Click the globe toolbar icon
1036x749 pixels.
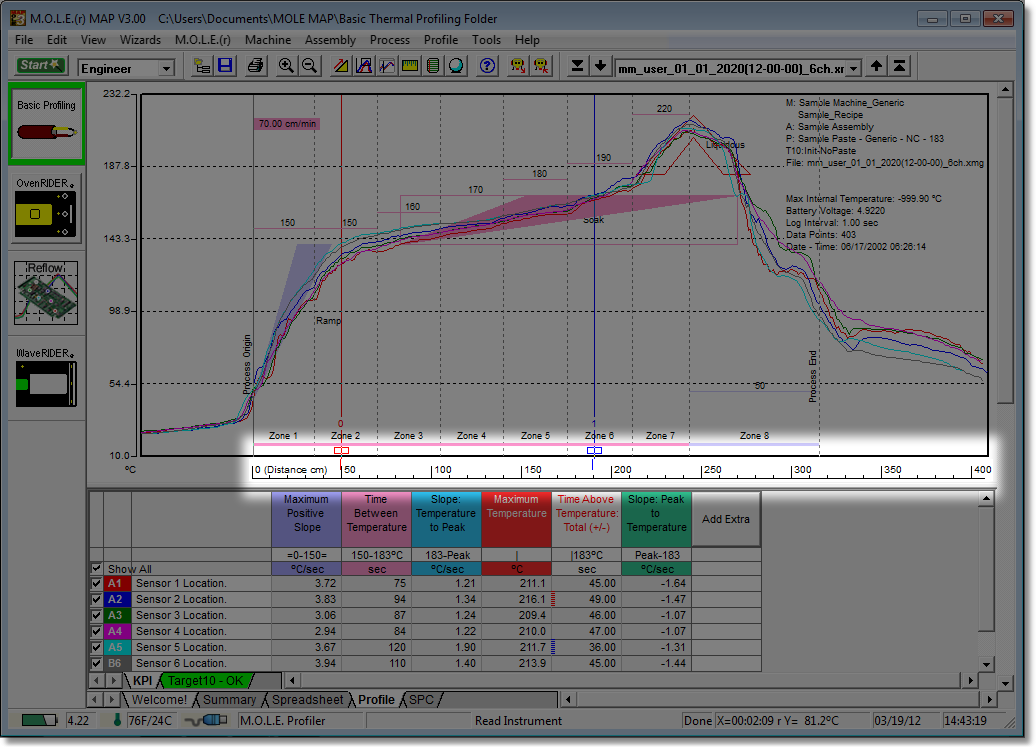(457, 66)
